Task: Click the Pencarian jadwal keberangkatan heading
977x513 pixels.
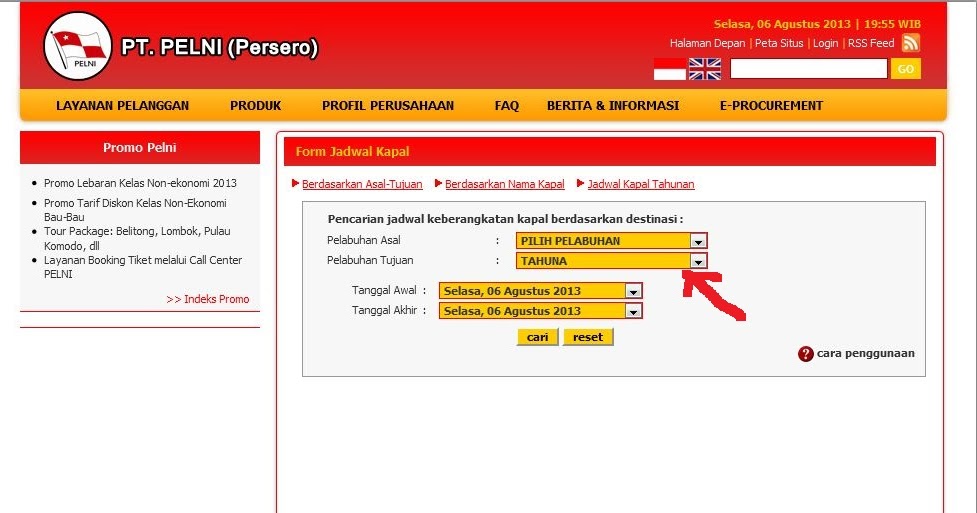Action: [x=505, y=219]
